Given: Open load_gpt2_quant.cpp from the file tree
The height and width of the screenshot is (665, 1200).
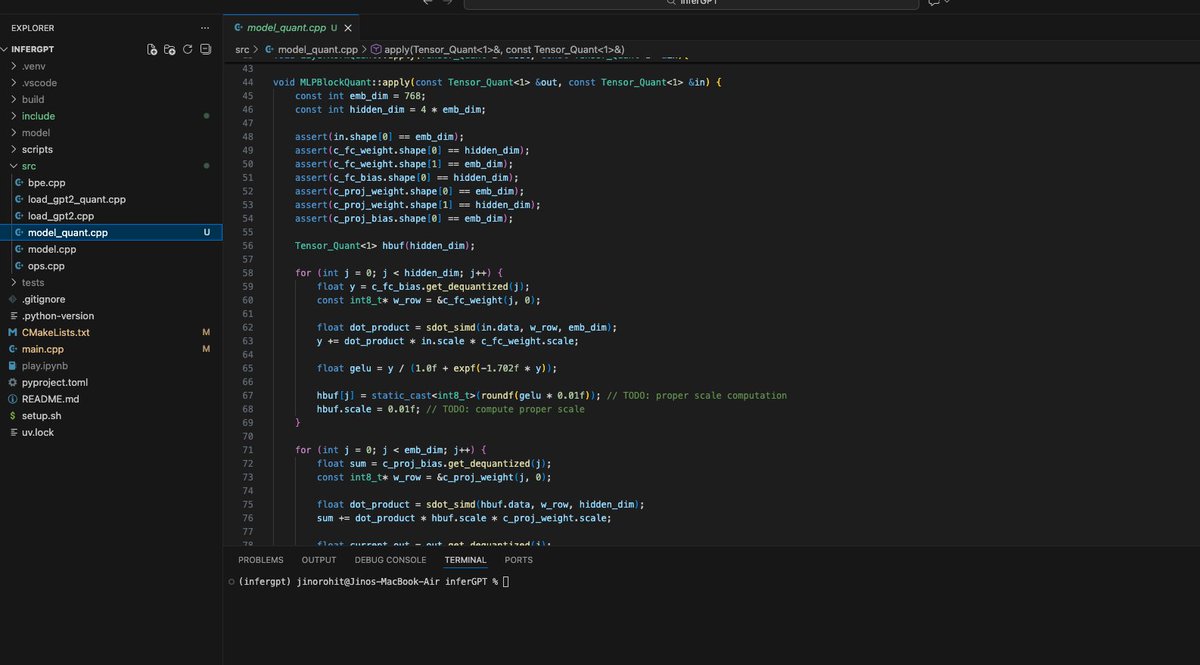Looking at the screenshot, I should pos(111,199).
